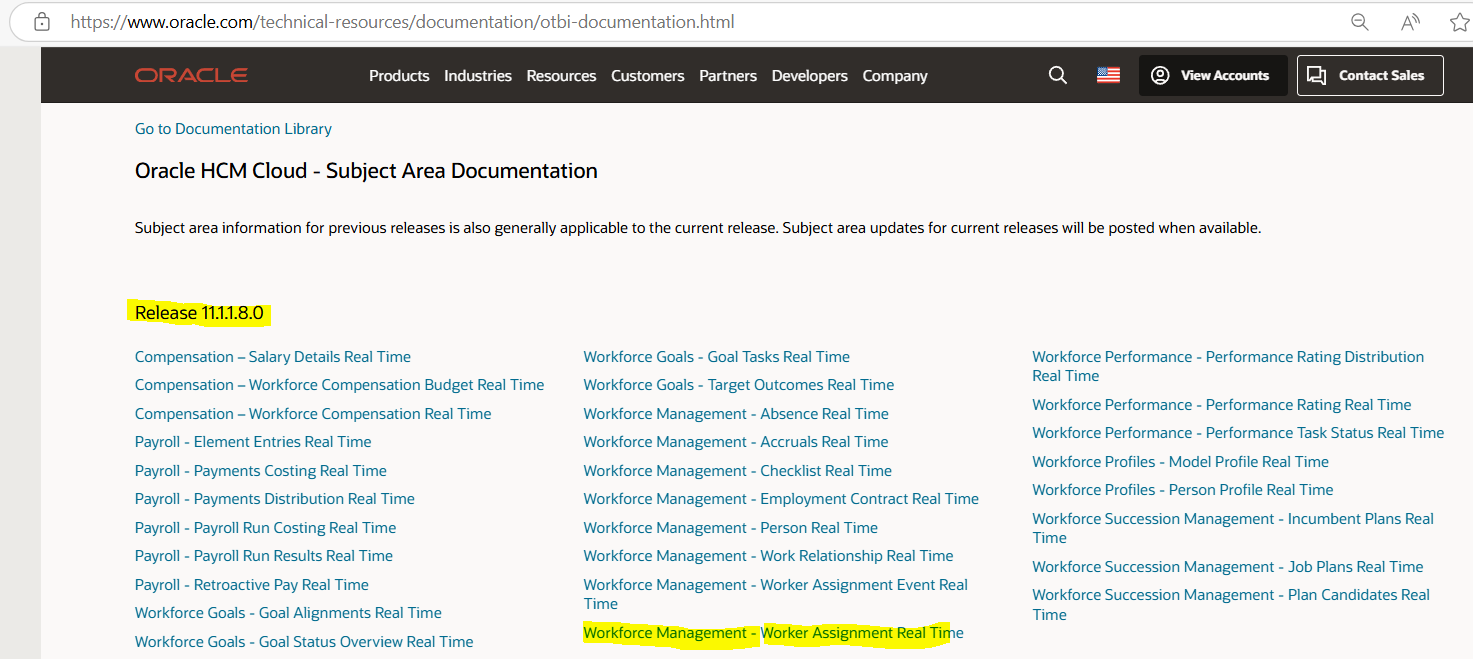Open Workforce Goals - Target Outcomes Real Time

[739, 385]
